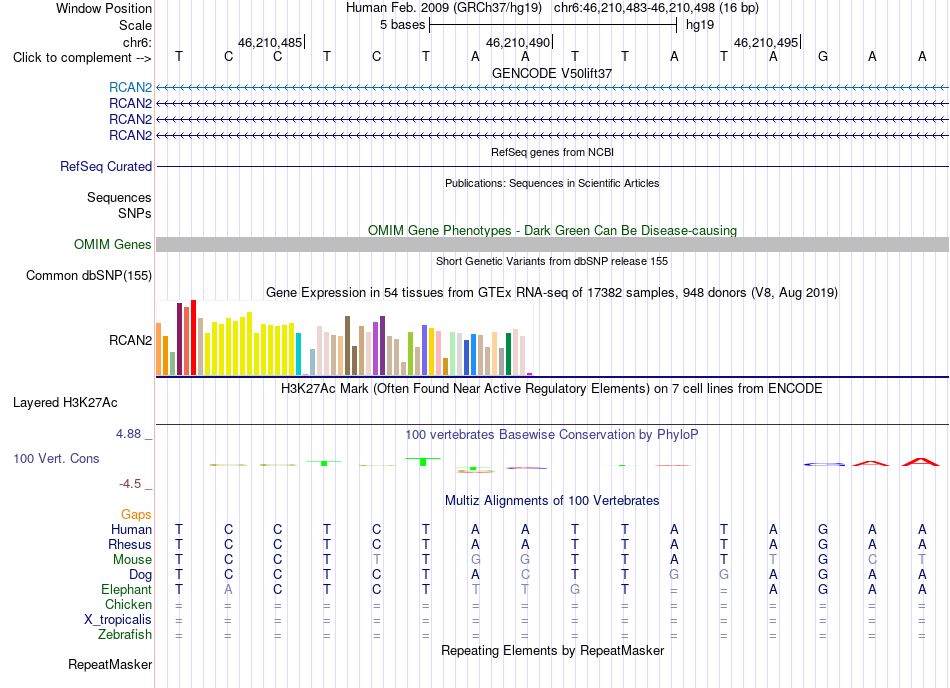Click the tiny magenta bar ending the GTEx chart
This screenshot has height=688, width=950.
tap(530, 374)
